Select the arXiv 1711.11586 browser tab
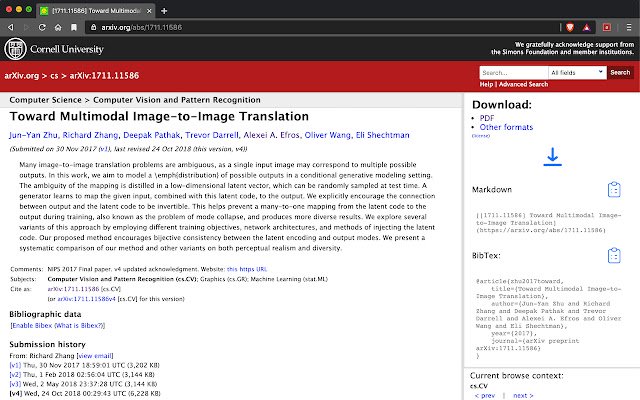The image size is (640, 400). point(96,11)
